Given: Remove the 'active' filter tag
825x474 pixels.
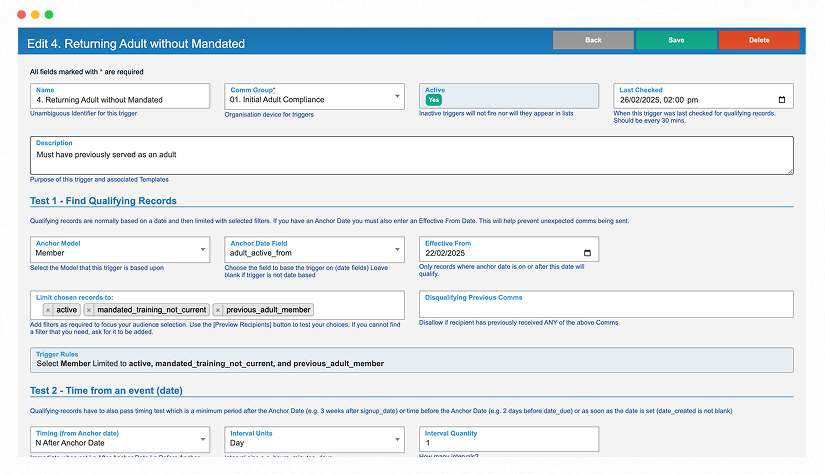Looking at the screenshot, I should pos(48,310).
